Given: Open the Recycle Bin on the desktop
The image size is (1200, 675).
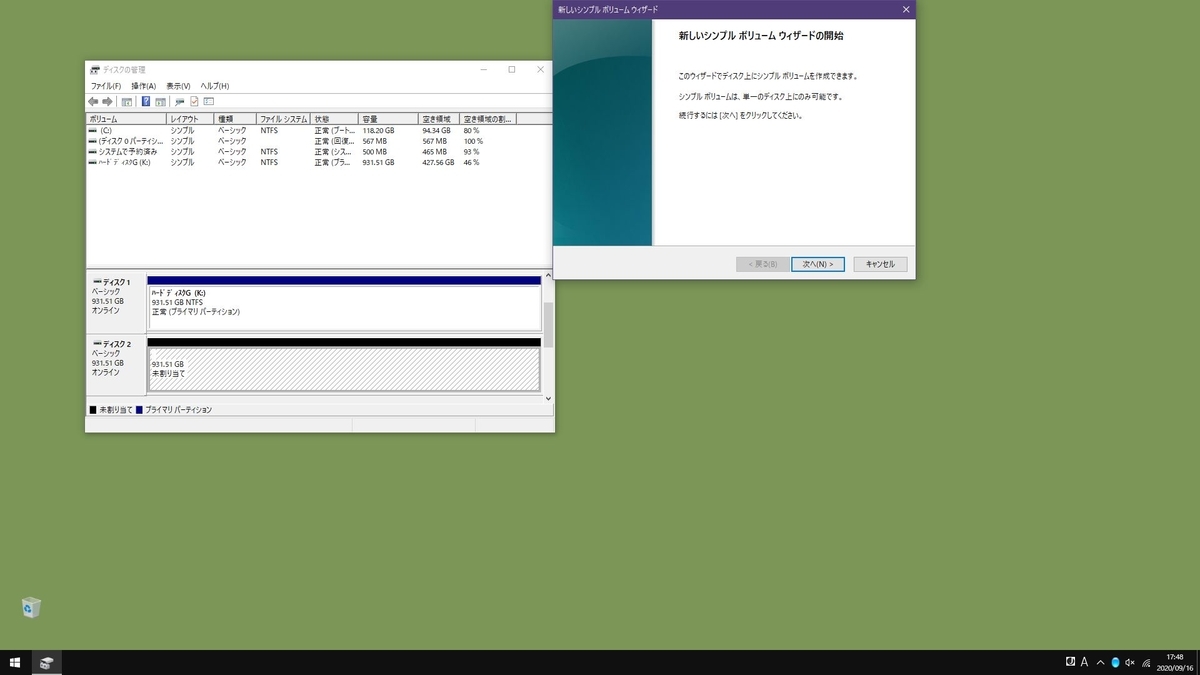Looking at the screenshot, I should (31, 607).
